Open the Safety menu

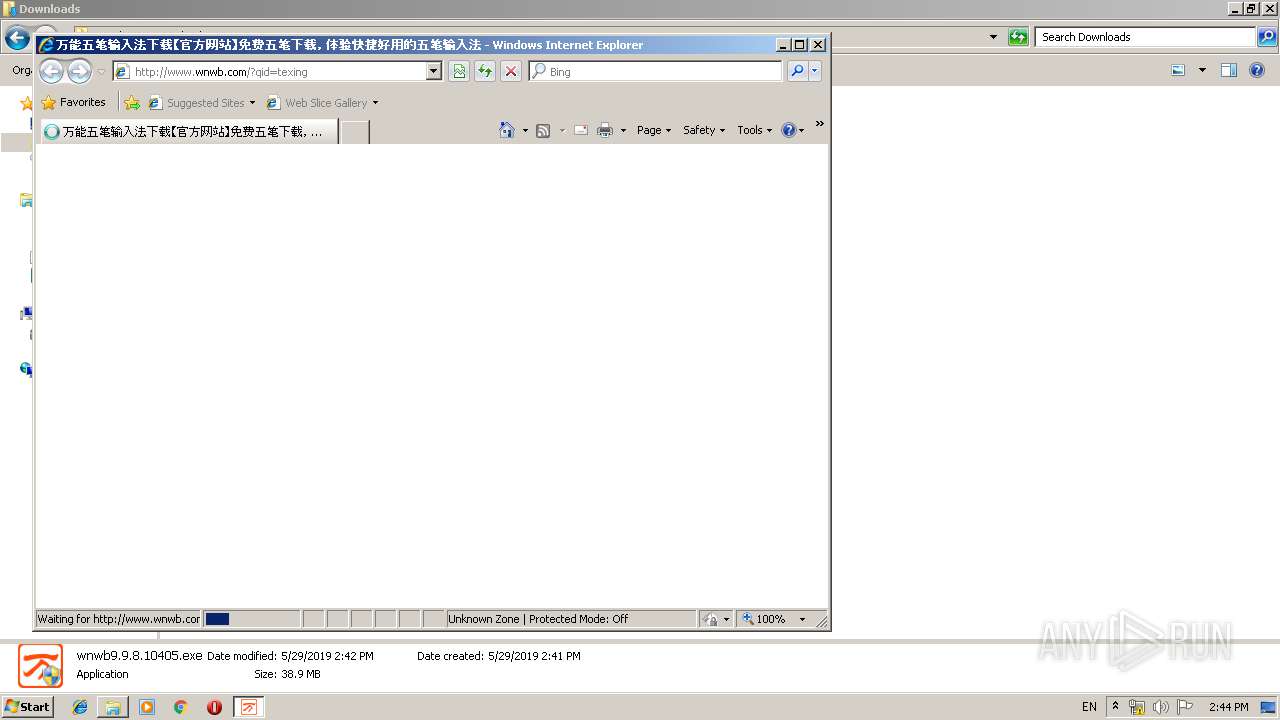[x=704, y=130]
